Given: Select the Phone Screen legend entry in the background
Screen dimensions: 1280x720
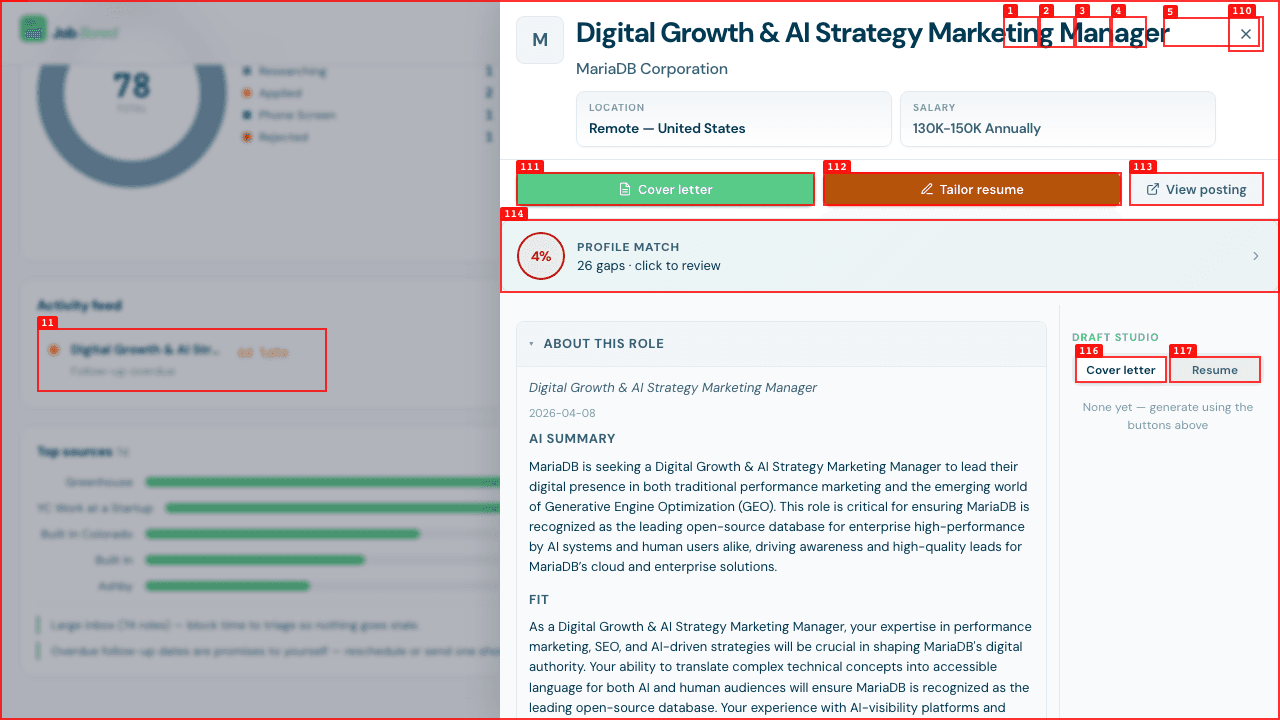Looking at the screenshot, I should click(x=367, y=115).
